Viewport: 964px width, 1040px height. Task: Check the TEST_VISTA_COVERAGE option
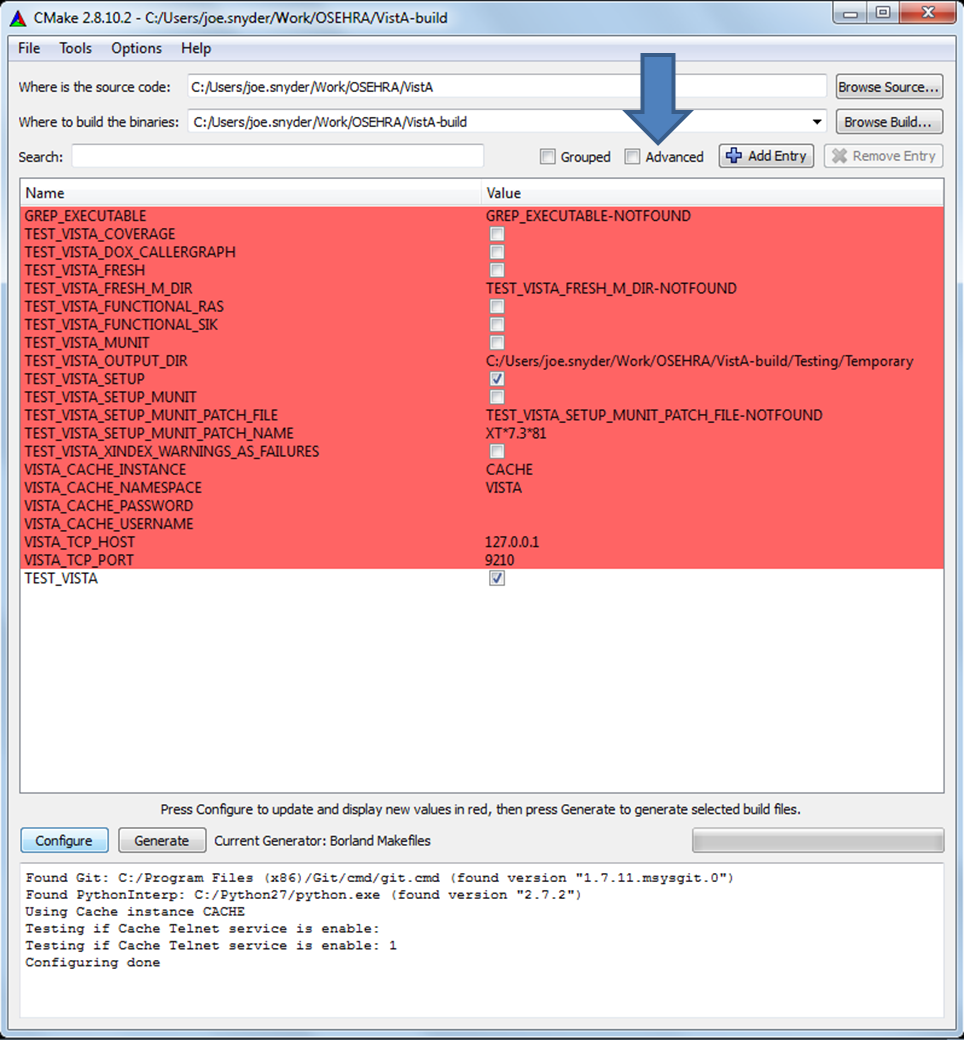[x=497, y=234]
